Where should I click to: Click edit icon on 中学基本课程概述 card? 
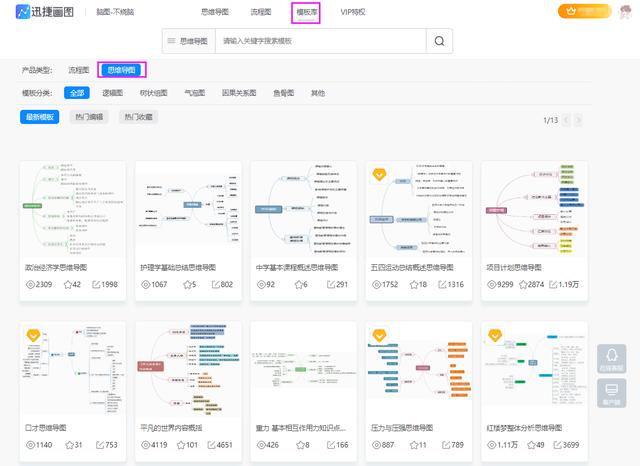331,284
